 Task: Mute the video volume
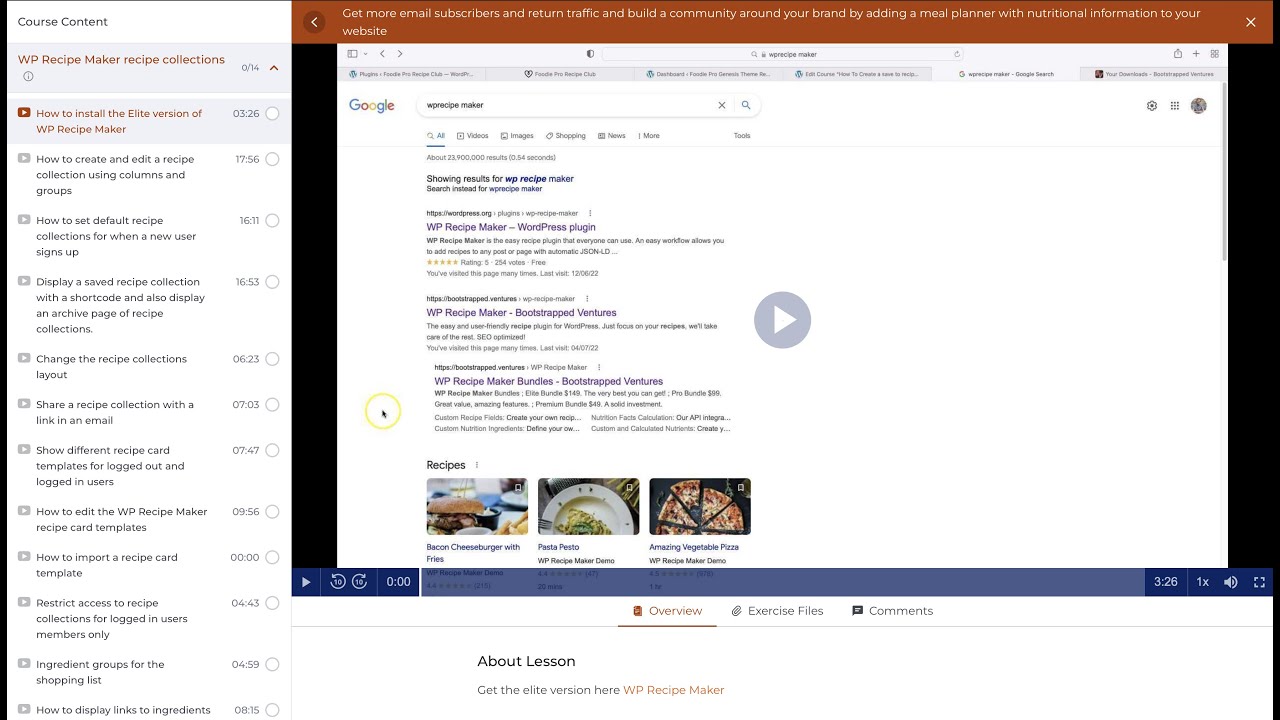tap(1231, 582)
